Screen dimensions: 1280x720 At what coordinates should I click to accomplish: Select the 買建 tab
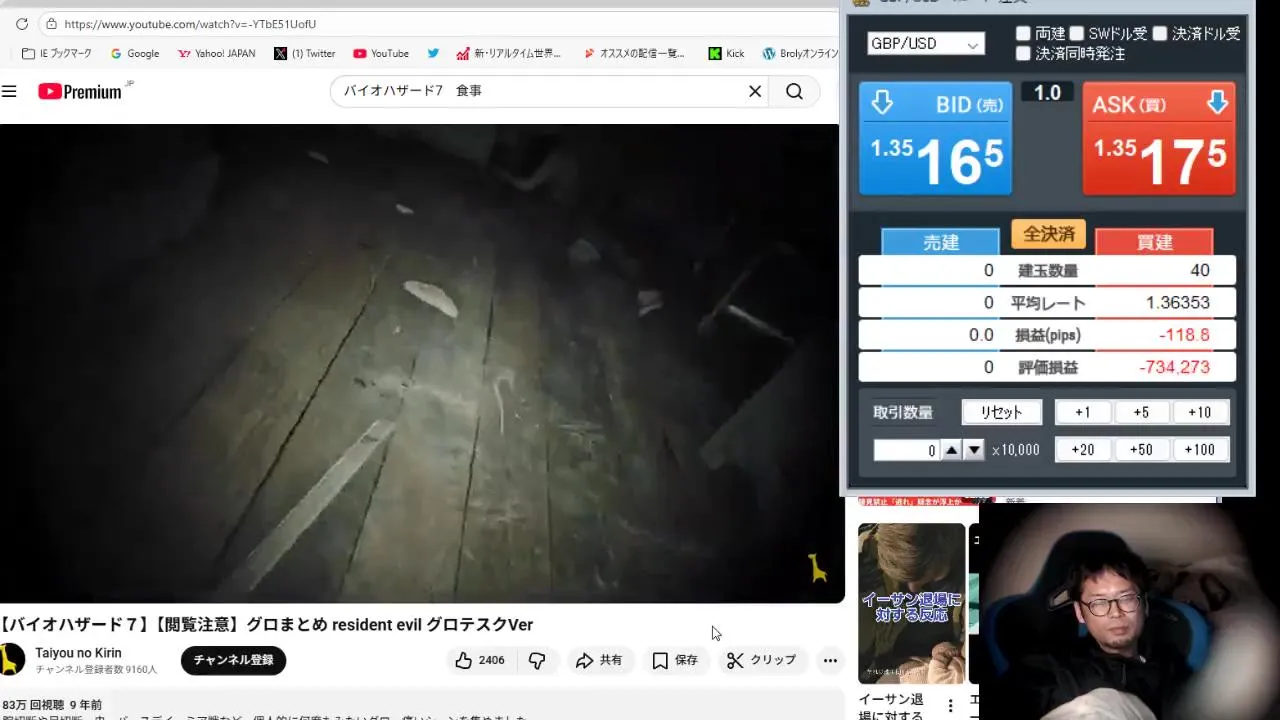point(1154,242)
